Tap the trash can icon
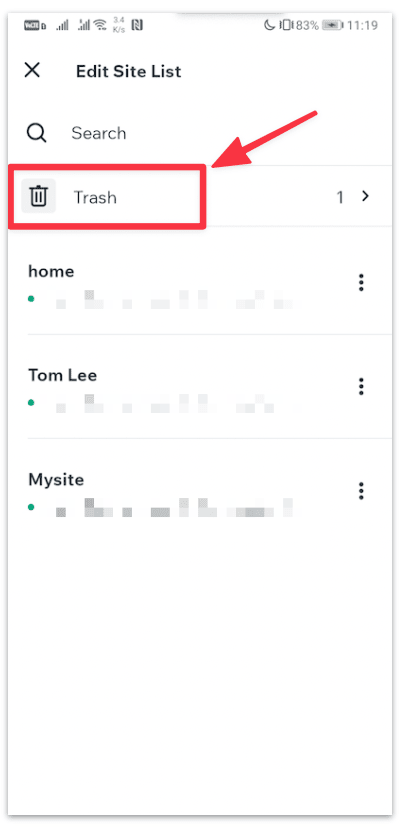 38,197
